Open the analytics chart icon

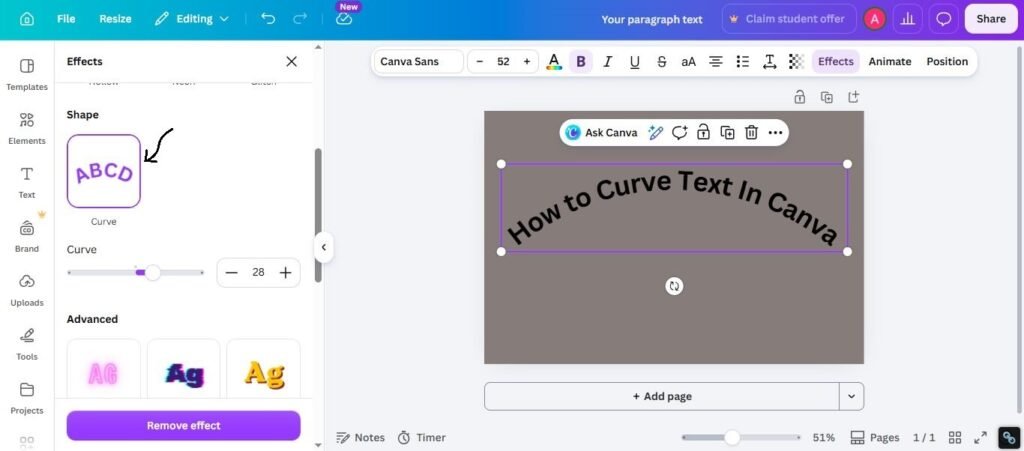907,19
